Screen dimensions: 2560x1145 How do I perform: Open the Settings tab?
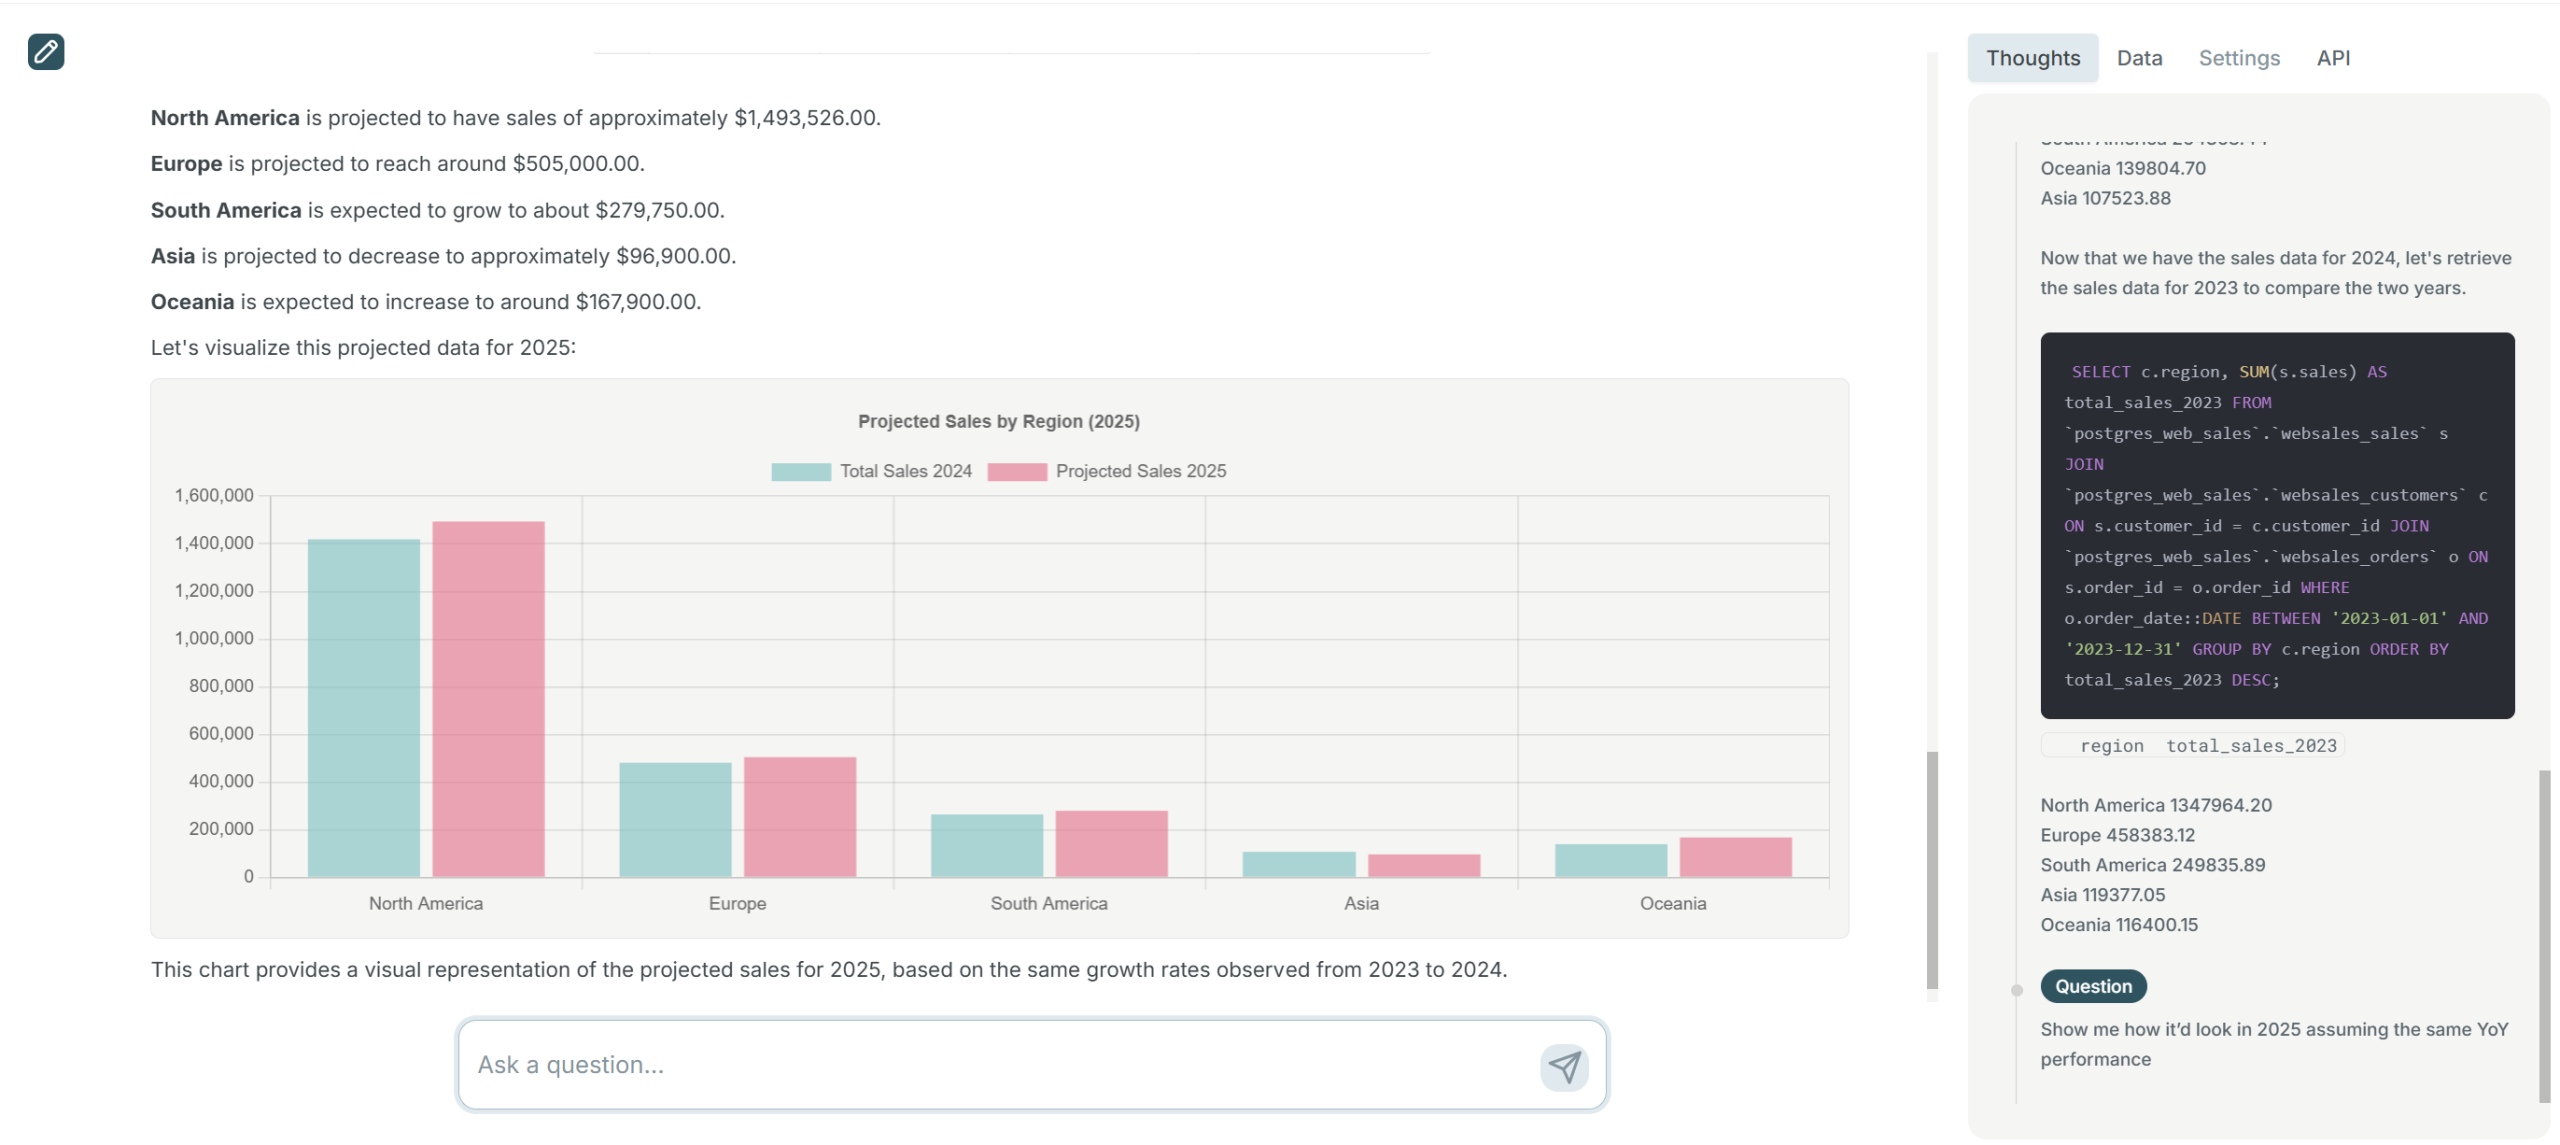2238,58
